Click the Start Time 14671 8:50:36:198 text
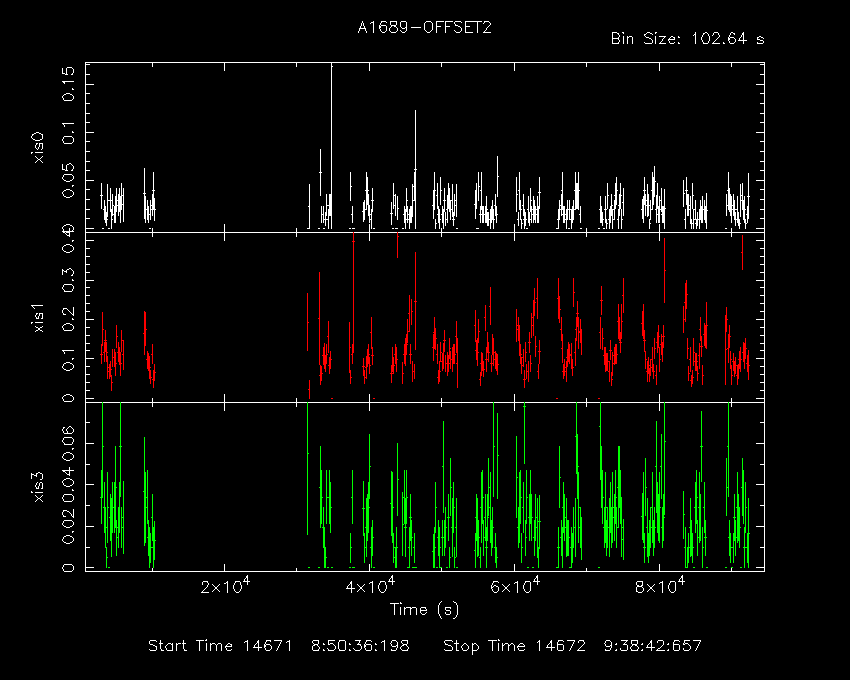 279,646
